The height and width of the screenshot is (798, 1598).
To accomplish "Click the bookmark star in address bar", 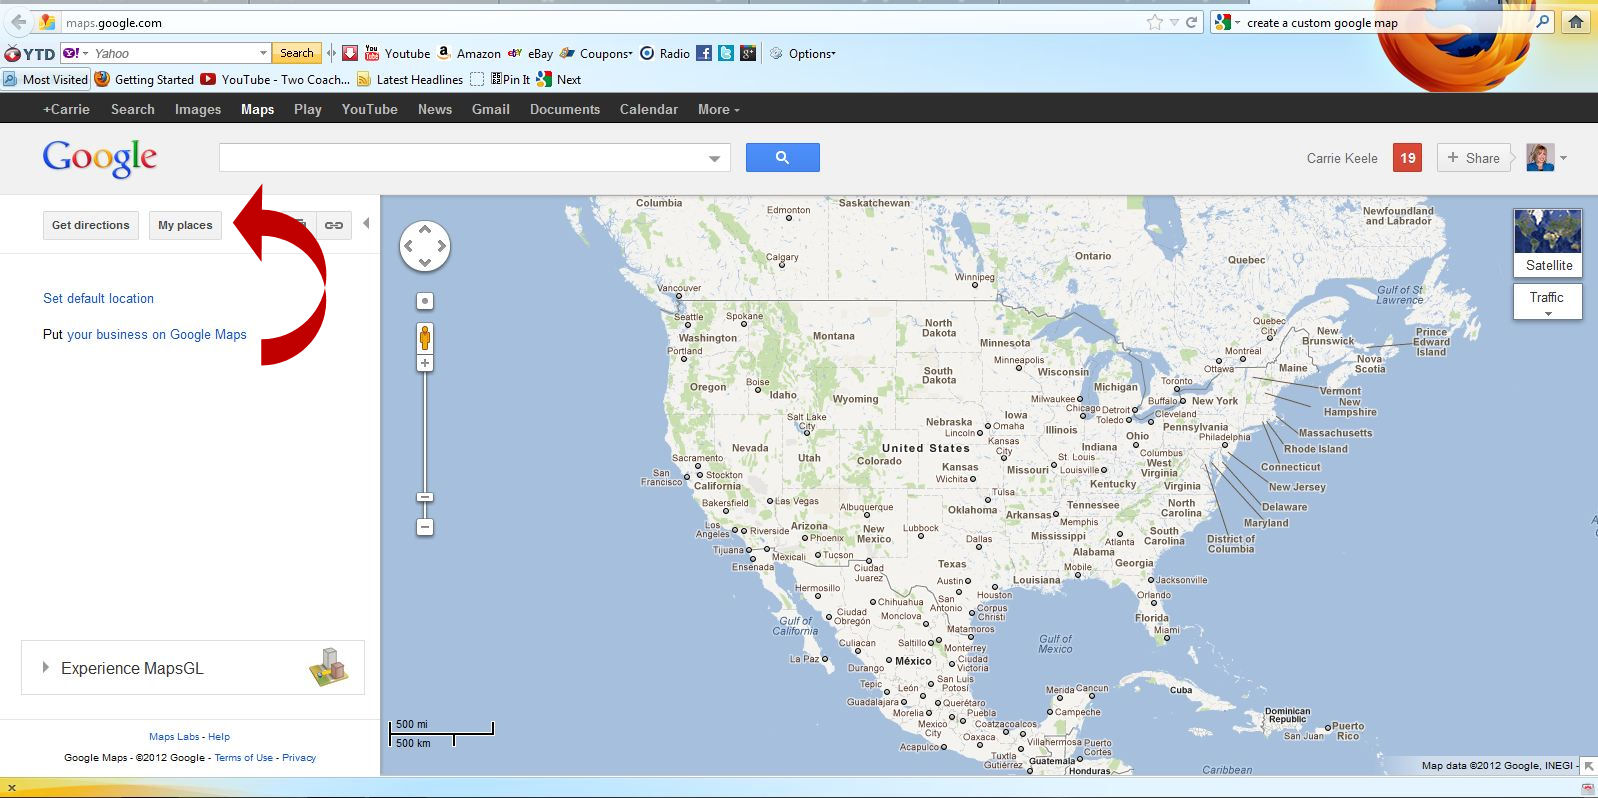I will click(1155, 22).
